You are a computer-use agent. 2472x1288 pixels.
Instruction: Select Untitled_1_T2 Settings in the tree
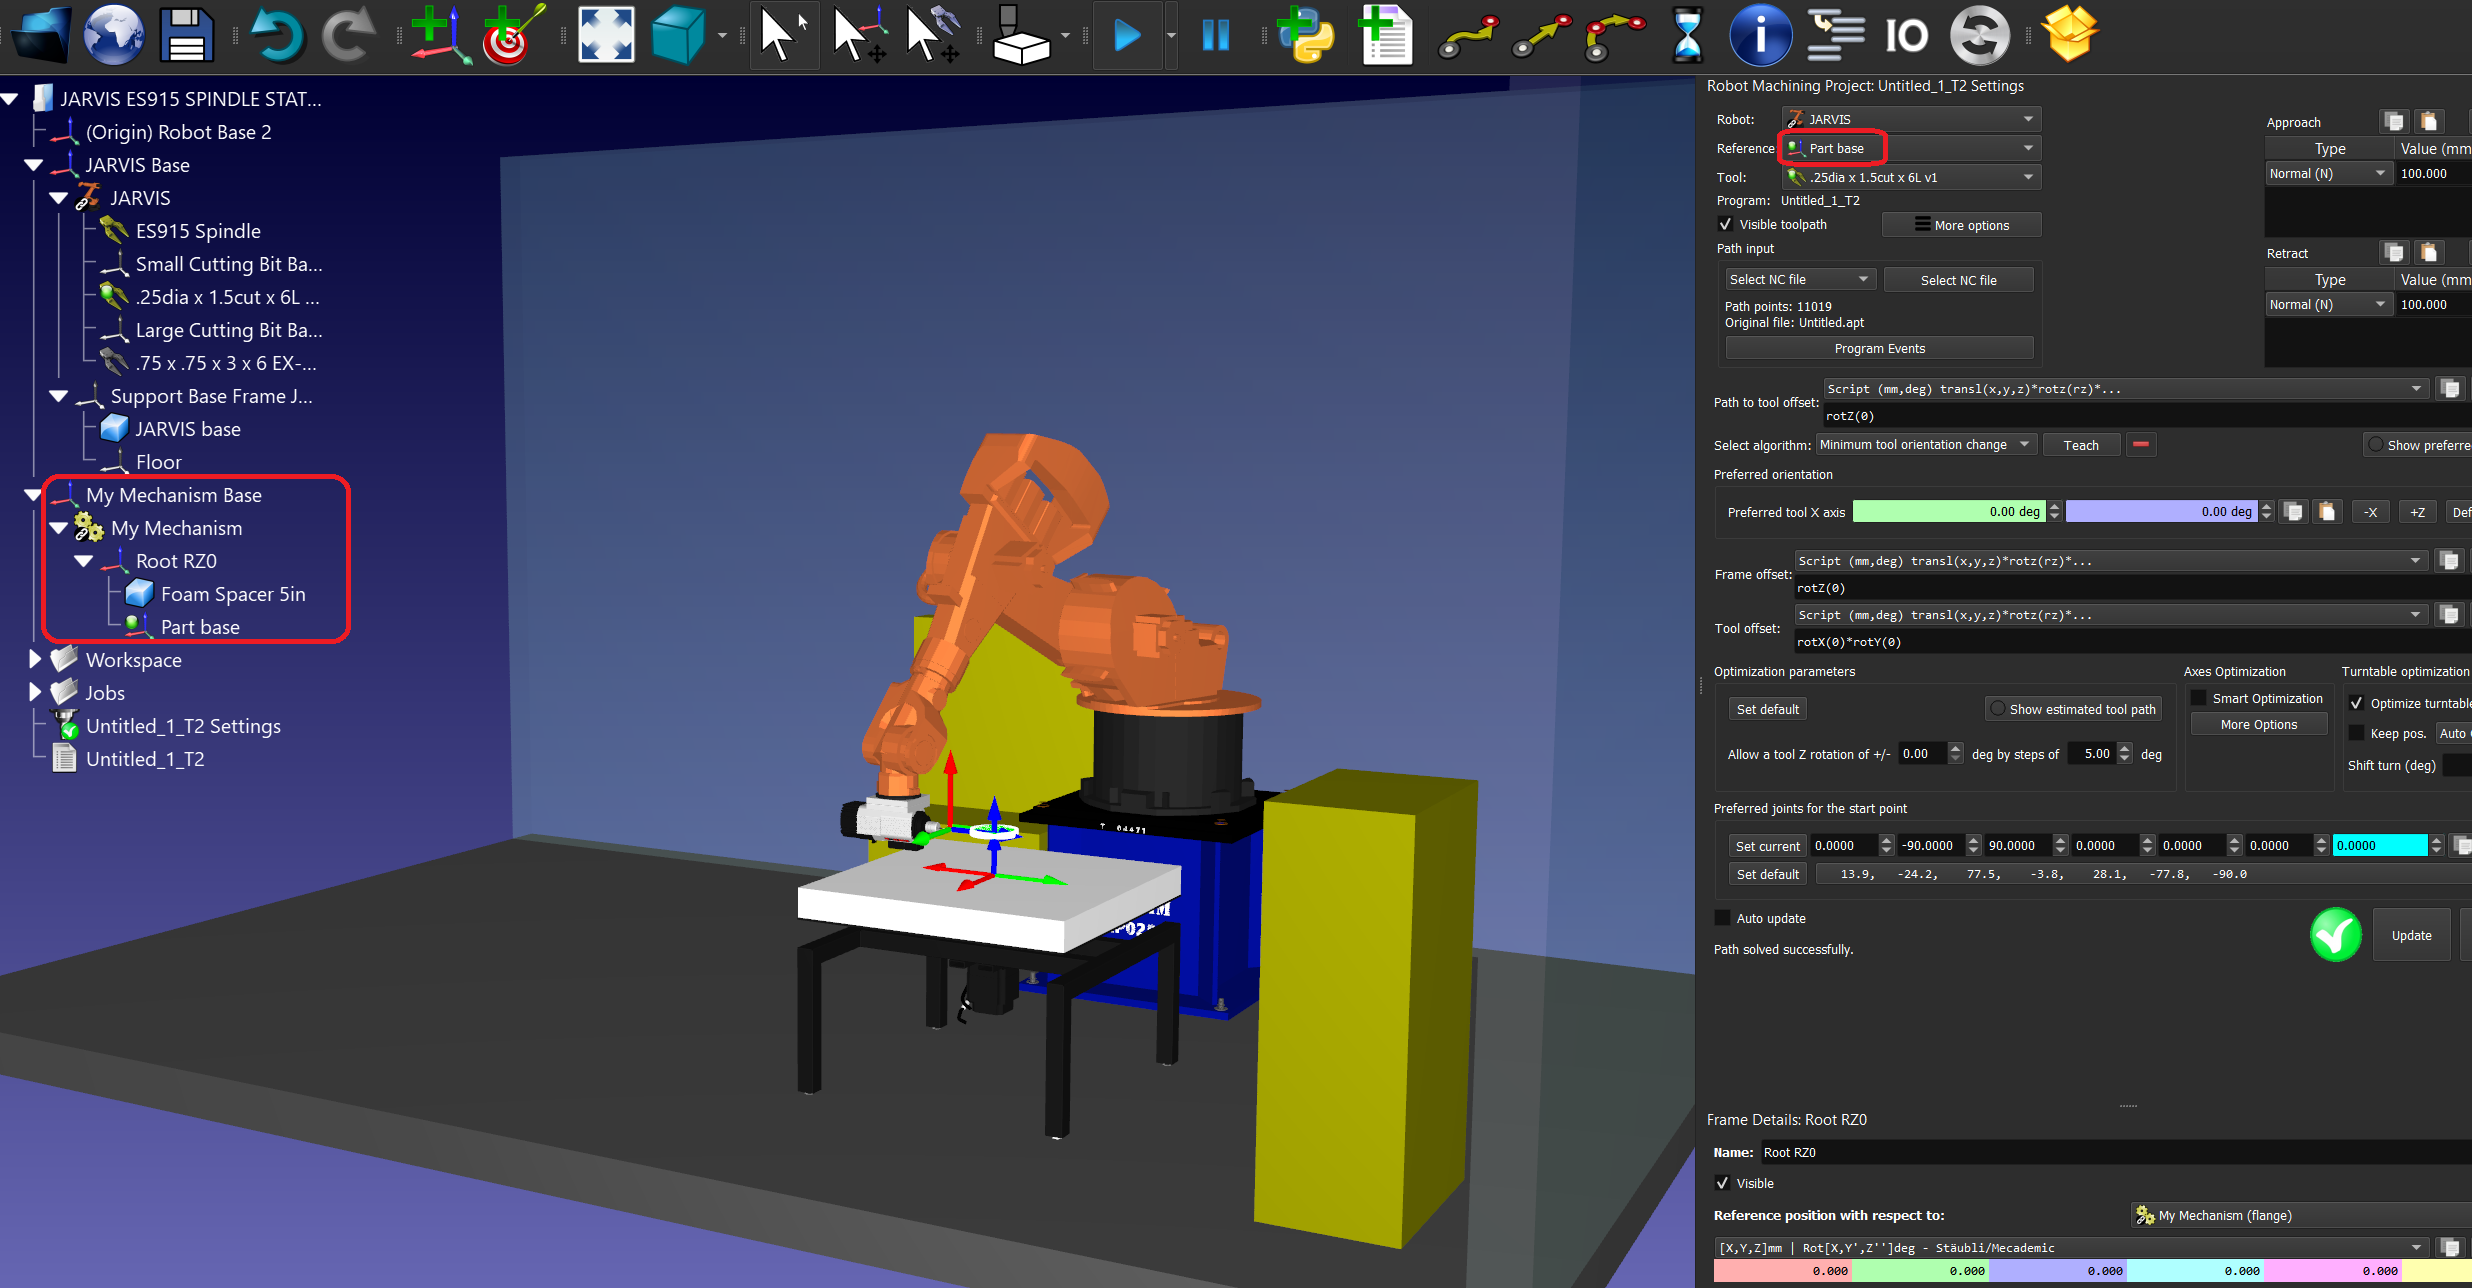tap(182, 726)
